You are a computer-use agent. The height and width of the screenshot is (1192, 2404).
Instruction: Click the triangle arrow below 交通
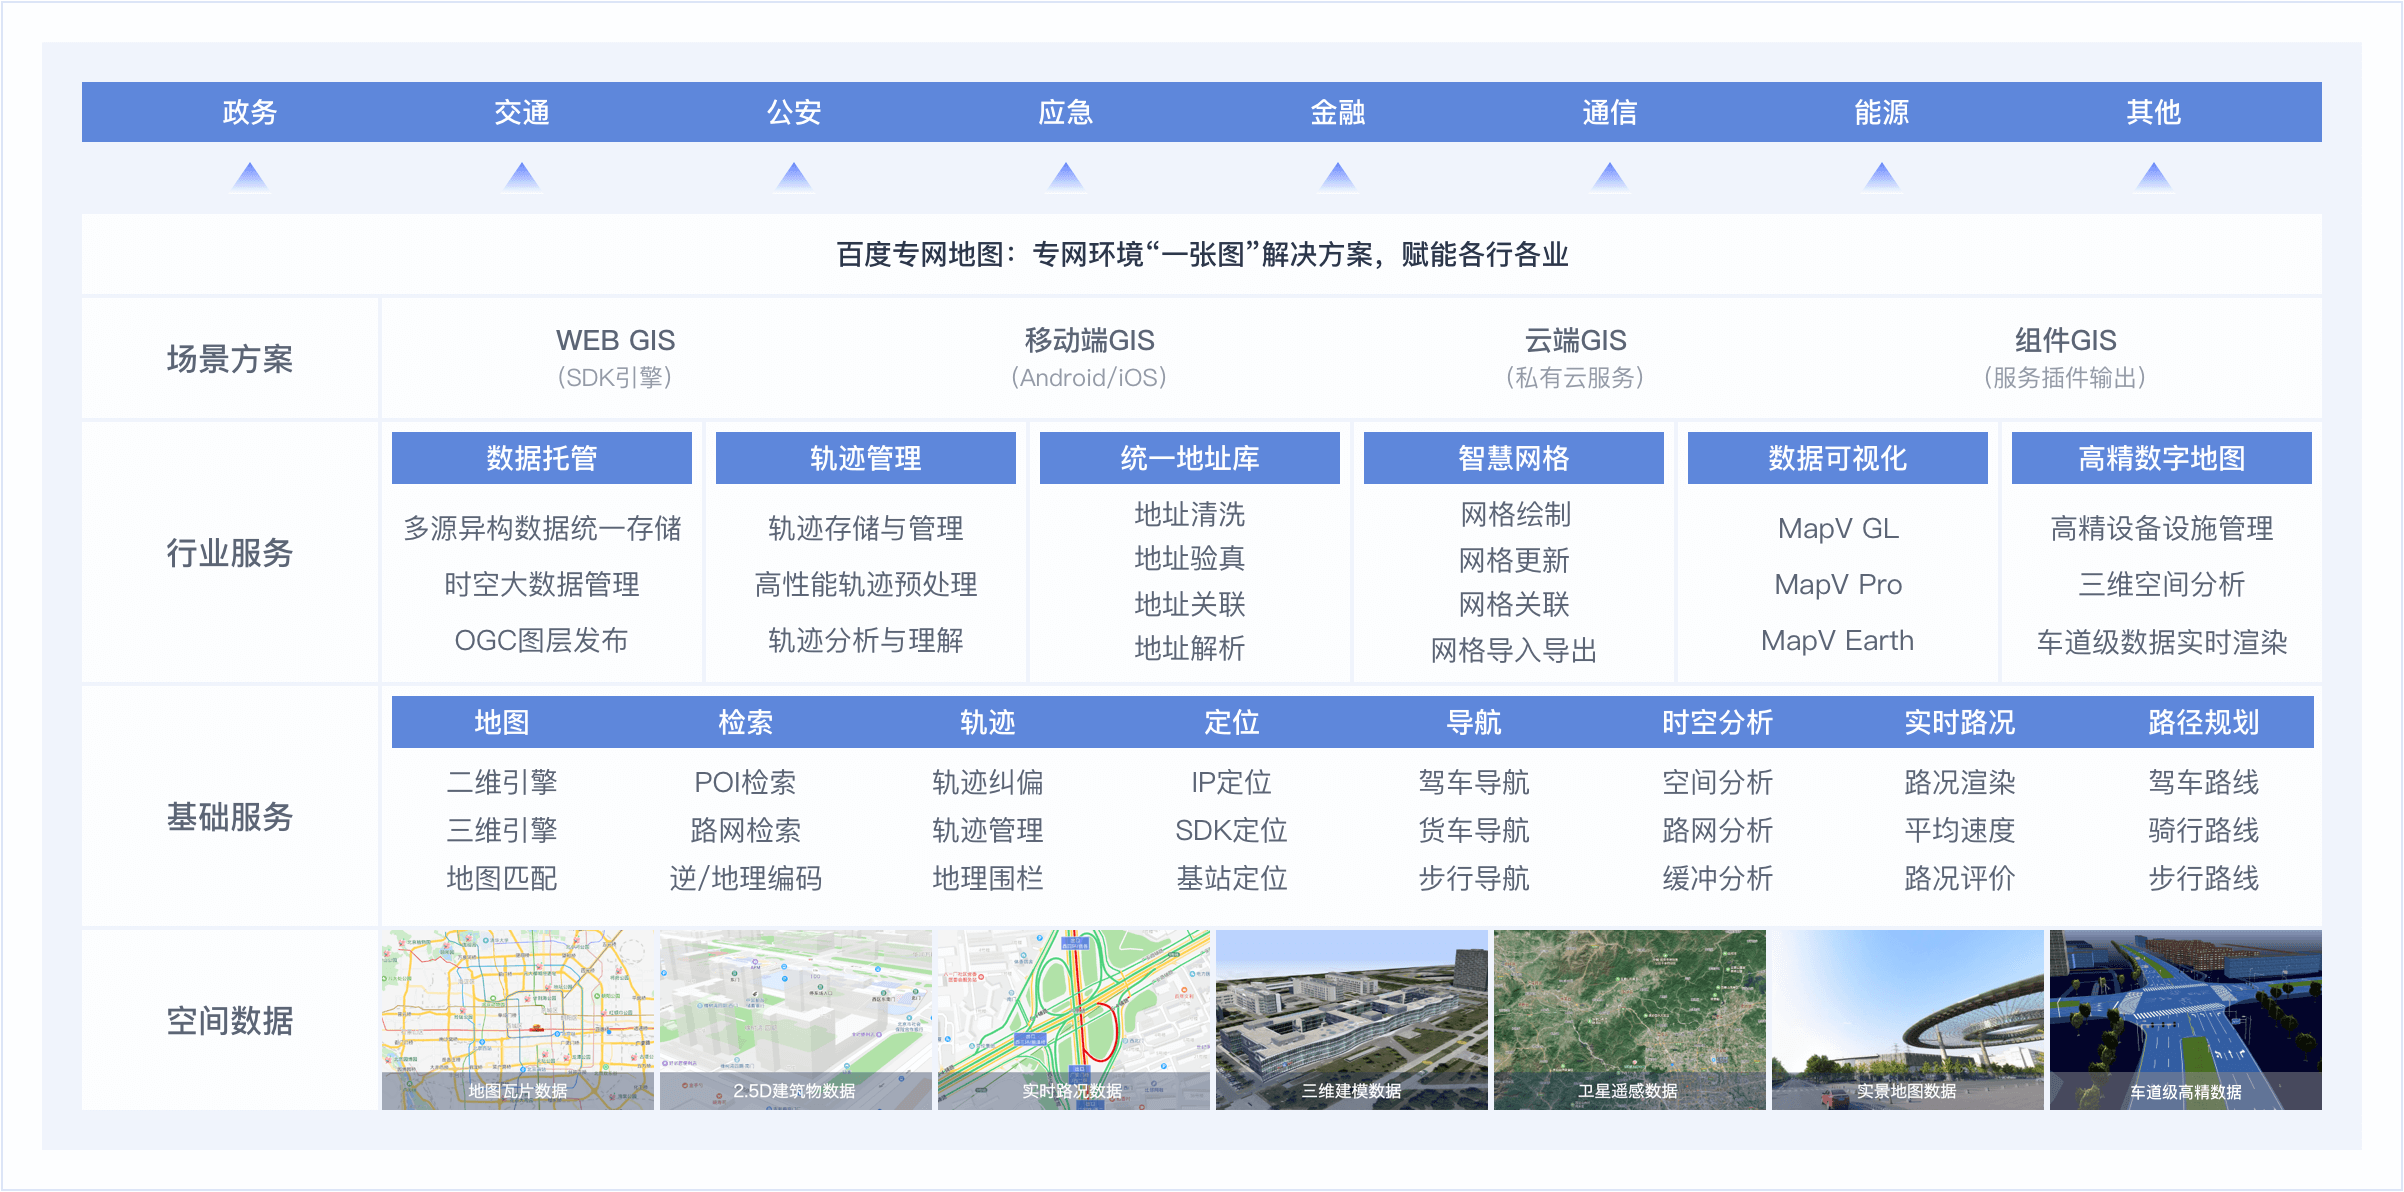(522, 176)
